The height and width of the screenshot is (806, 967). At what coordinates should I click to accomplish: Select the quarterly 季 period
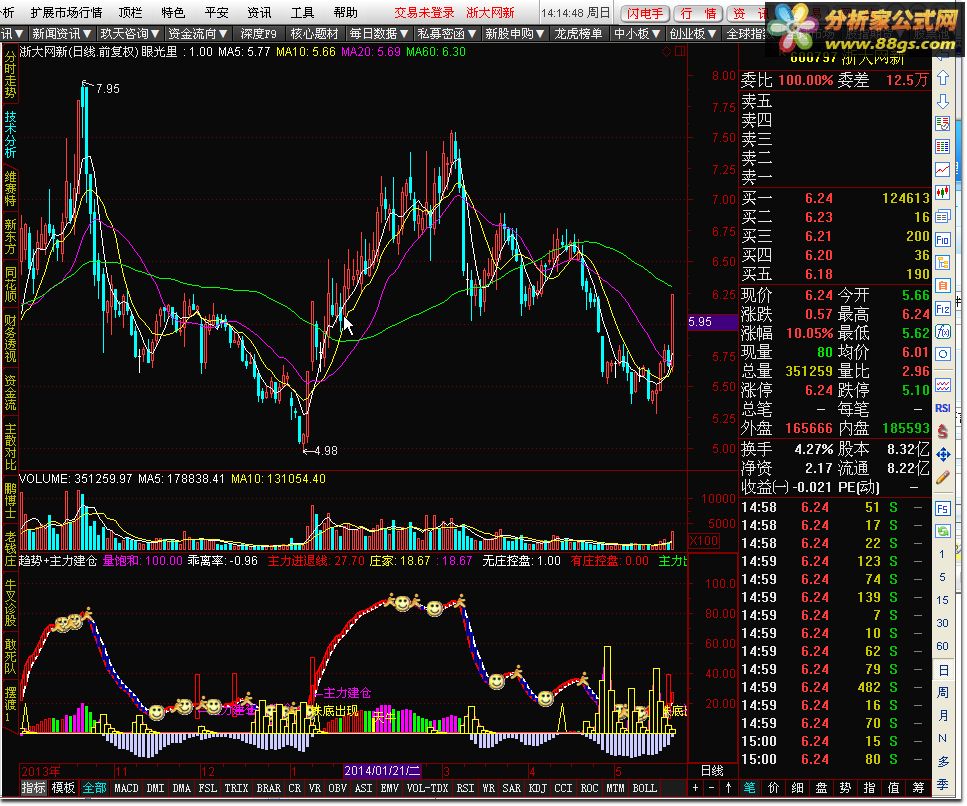(943, 784)
